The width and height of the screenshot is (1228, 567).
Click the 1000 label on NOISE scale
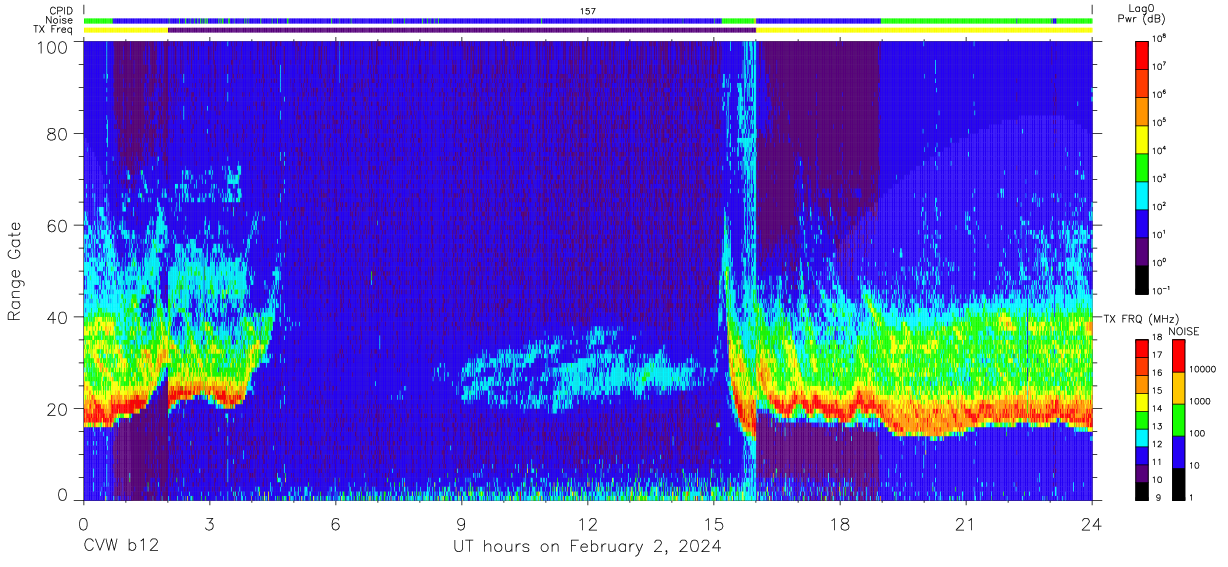[x=1200, y=402]
